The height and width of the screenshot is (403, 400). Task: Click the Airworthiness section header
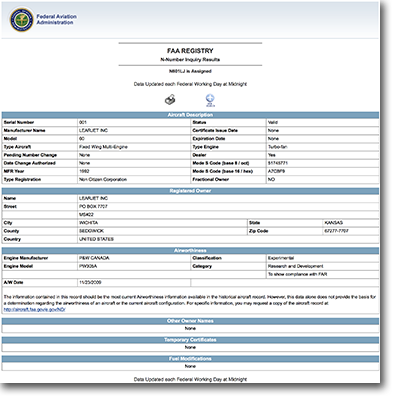click(190, 251)
